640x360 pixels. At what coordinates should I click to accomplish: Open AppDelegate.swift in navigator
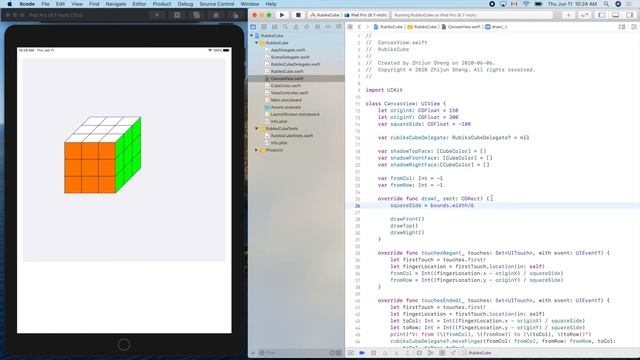[288, 50]
